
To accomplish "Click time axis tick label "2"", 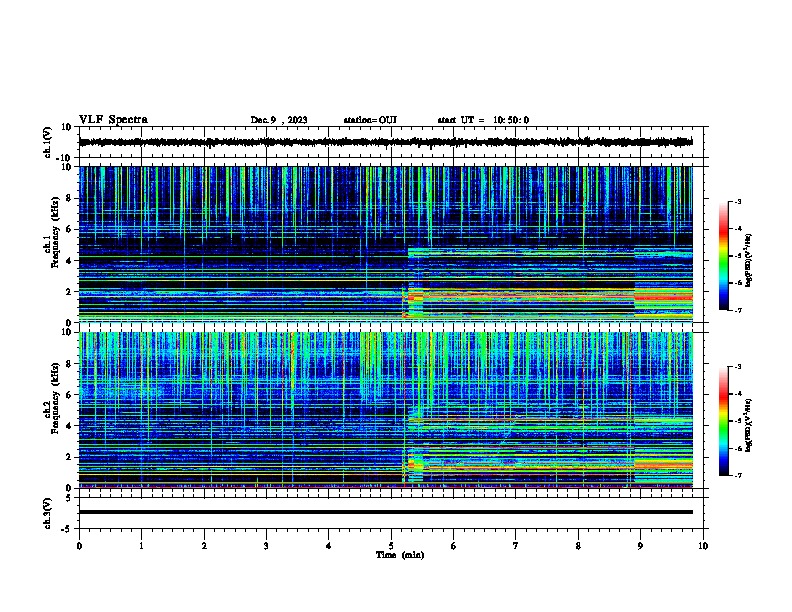I will (x=204, y=546).
